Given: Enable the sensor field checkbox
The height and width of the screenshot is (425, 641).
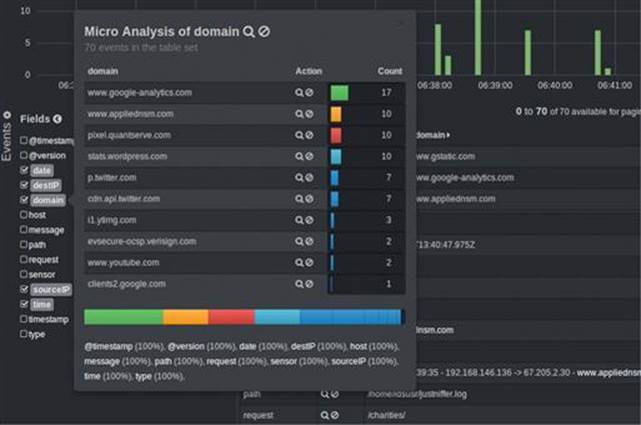Looking at the screenshot, I should tap(24, 274).
